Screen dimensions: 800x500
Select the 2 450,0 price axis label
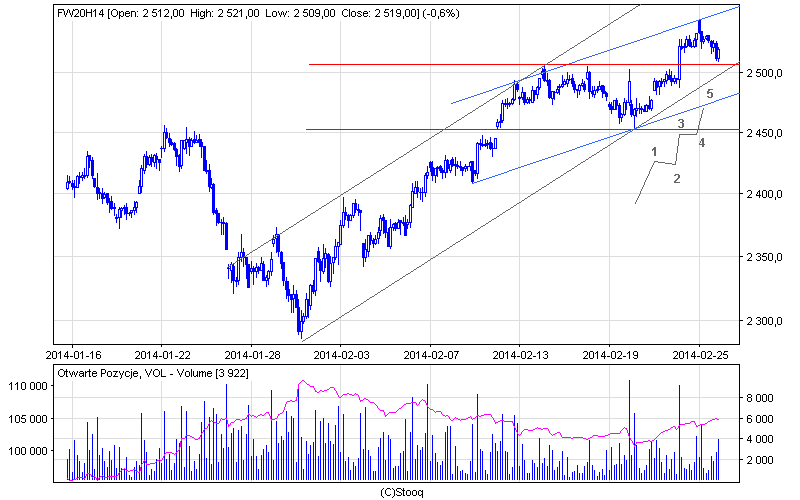[x=764, y=133]
